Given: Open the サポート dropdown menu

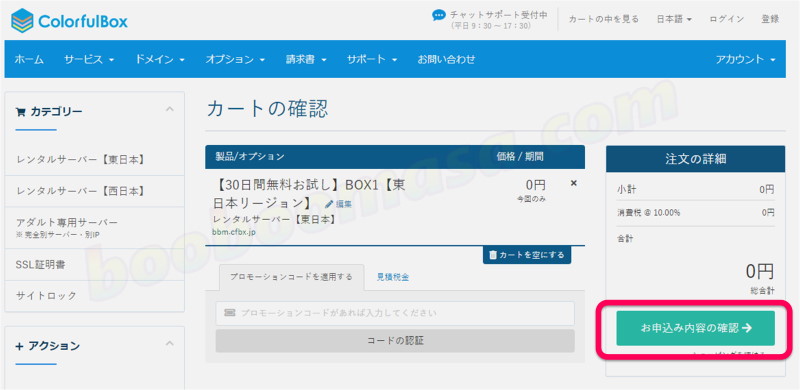Looking at the screenshot, I should [372, 59].
